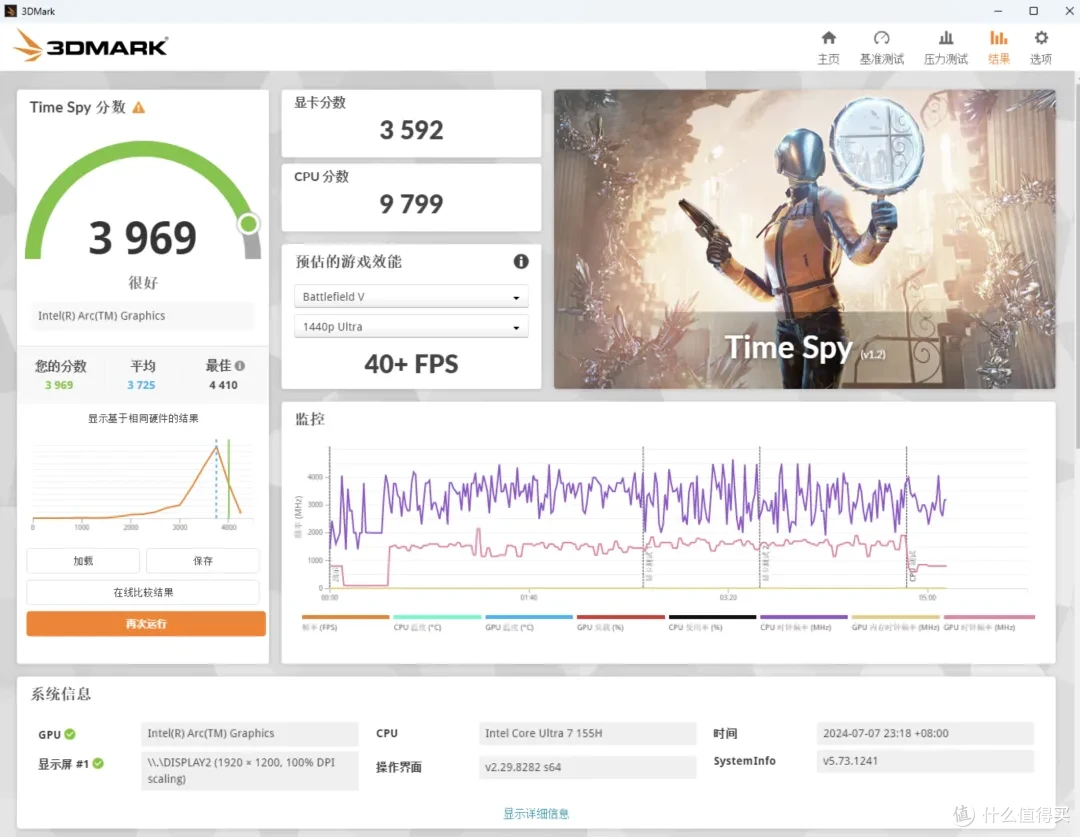Click the DISPLAY2 1920 × 1200 field
The image size is (1080, 837).
point(250,770)
